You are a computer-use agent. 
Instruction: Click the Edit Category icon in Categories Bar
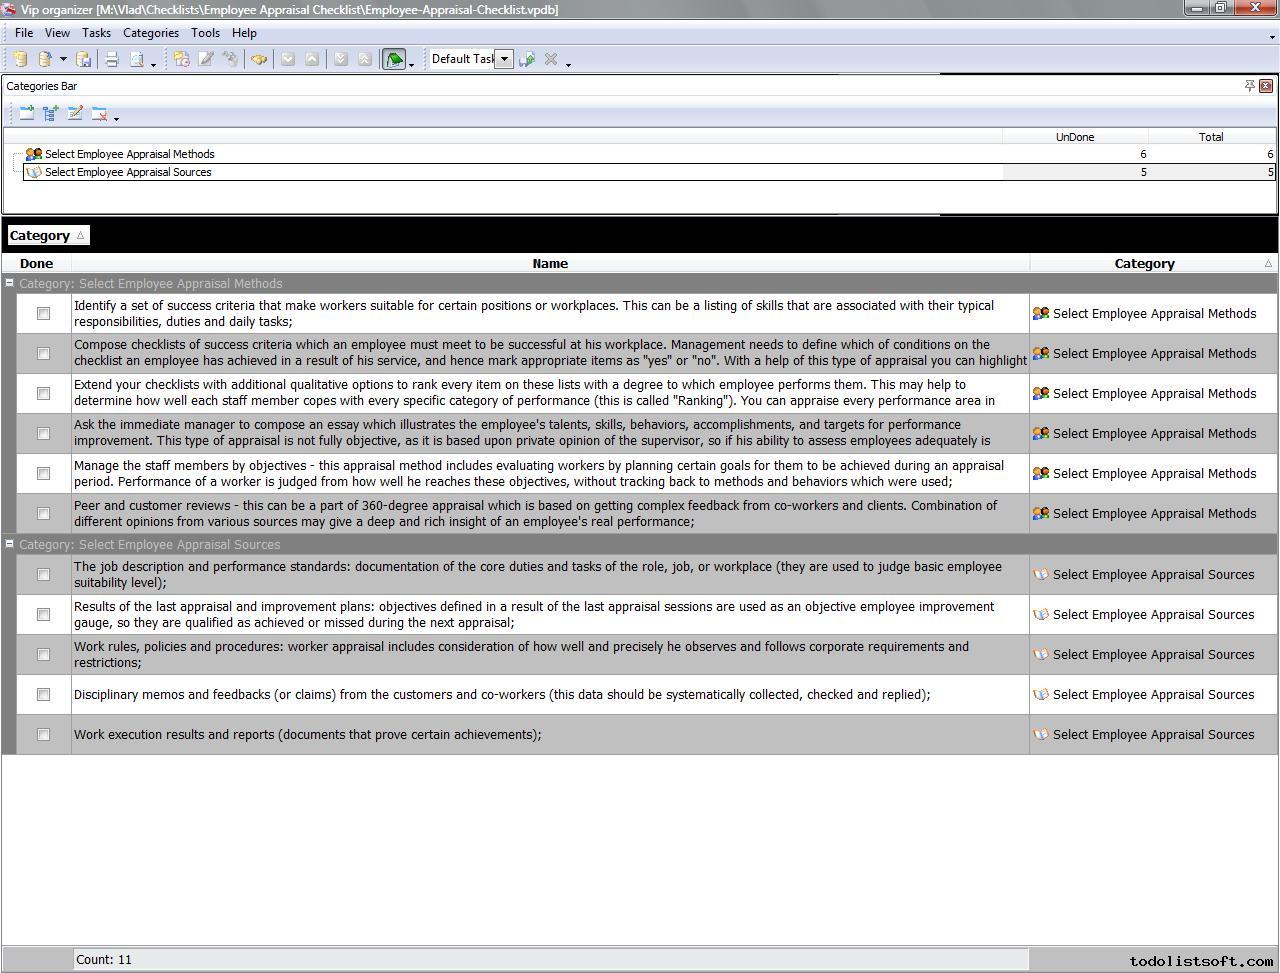click(75, 114)
